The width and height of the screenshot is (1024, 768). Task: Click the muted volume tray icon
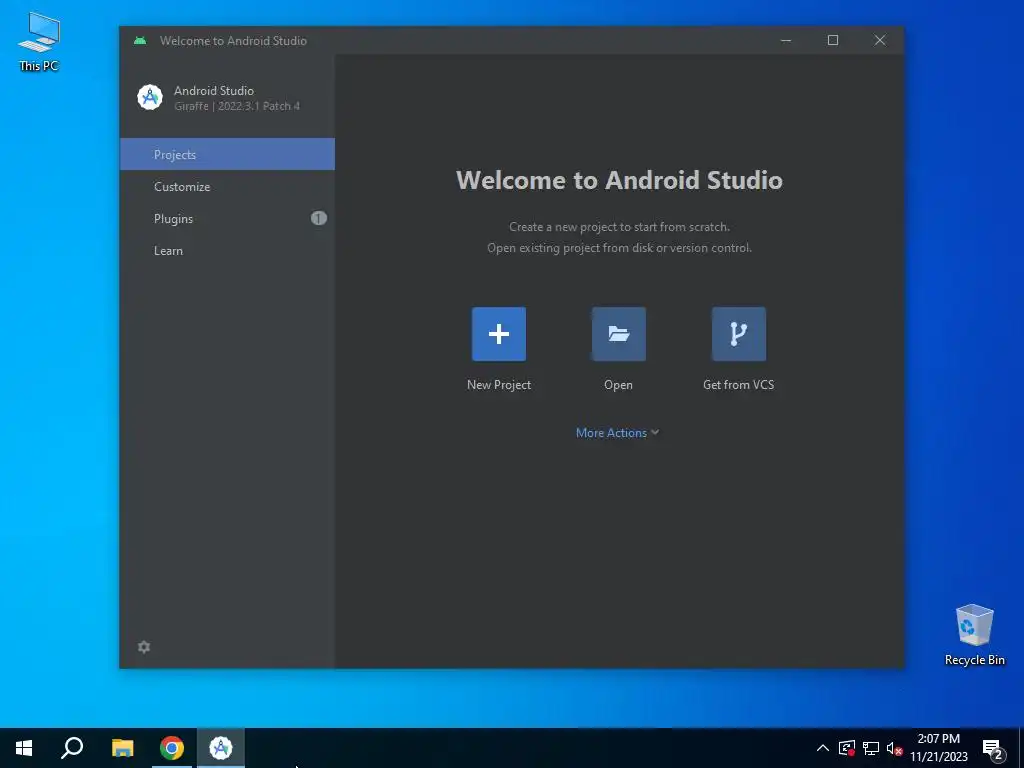pos(894,748)
